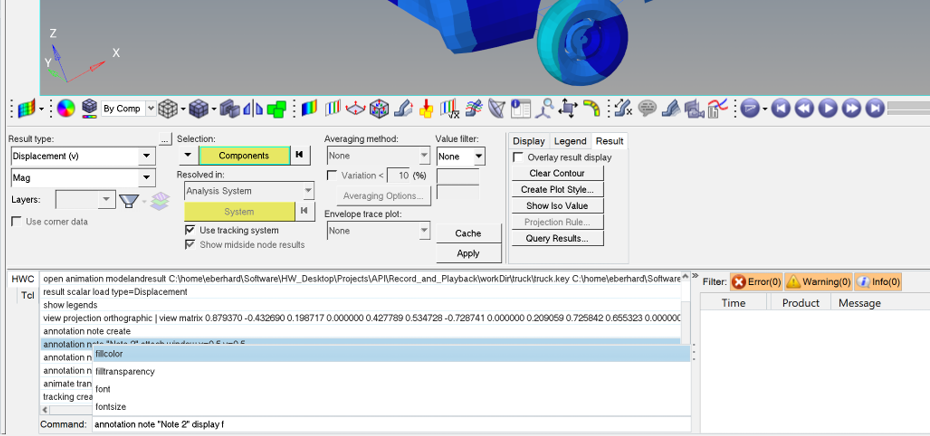This screenshot has height=436, width=930.
Task: Click the streamlines icon
Action: [x=473, y=108]
